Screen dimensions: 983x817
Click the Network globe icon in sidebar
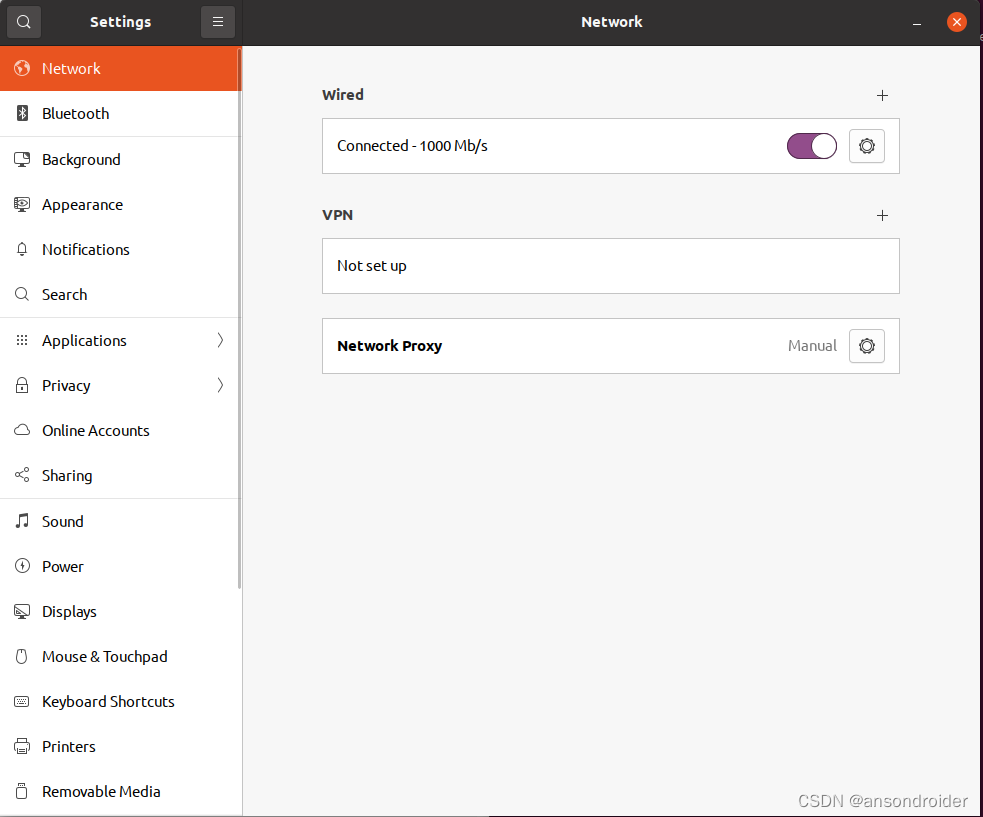coord(22,68)
